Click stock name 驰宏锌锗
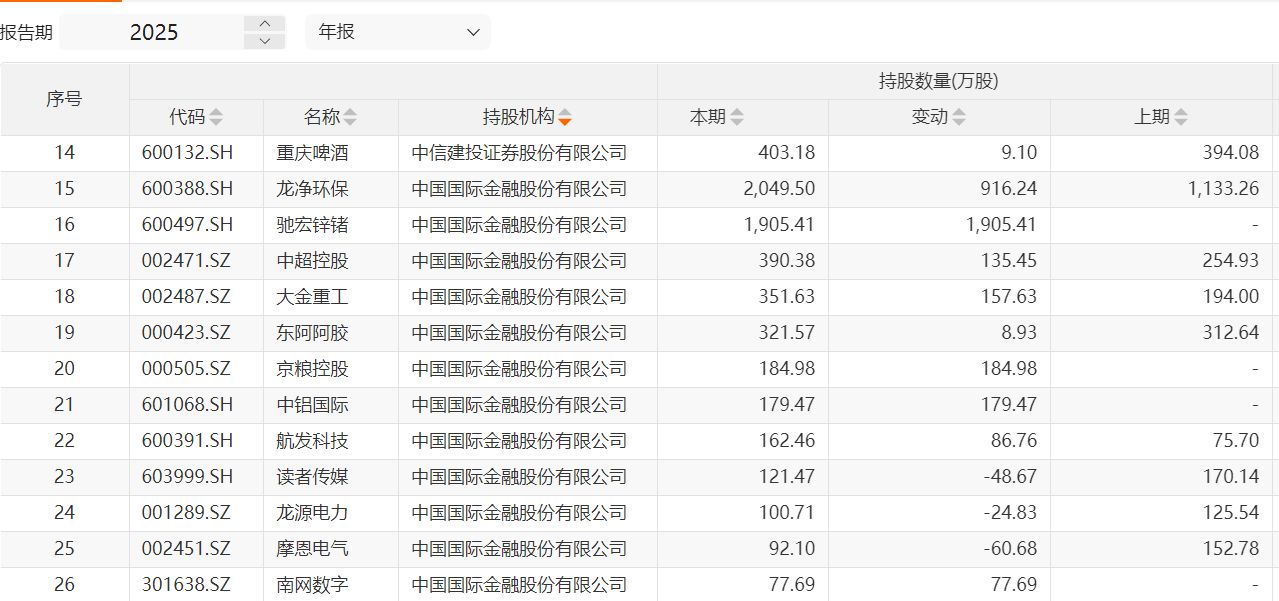Image resolution: width=1279 pixels, height=601 pixels. [x=312, y=225]
